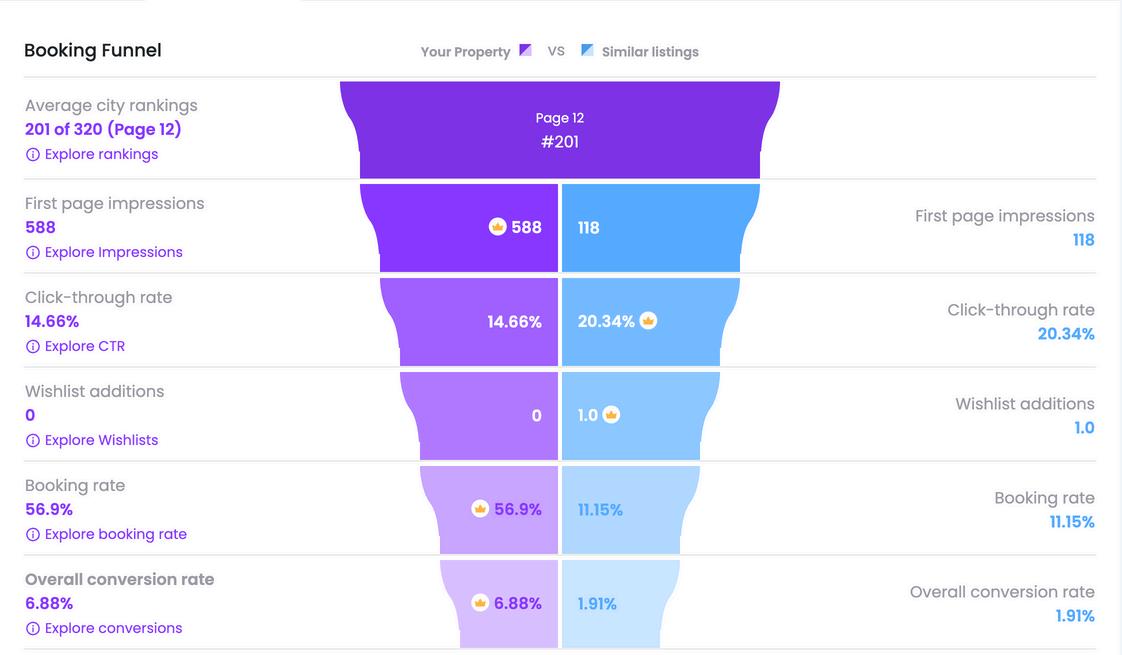Select the Page 12 #201 funnel segment

(560, 130)
